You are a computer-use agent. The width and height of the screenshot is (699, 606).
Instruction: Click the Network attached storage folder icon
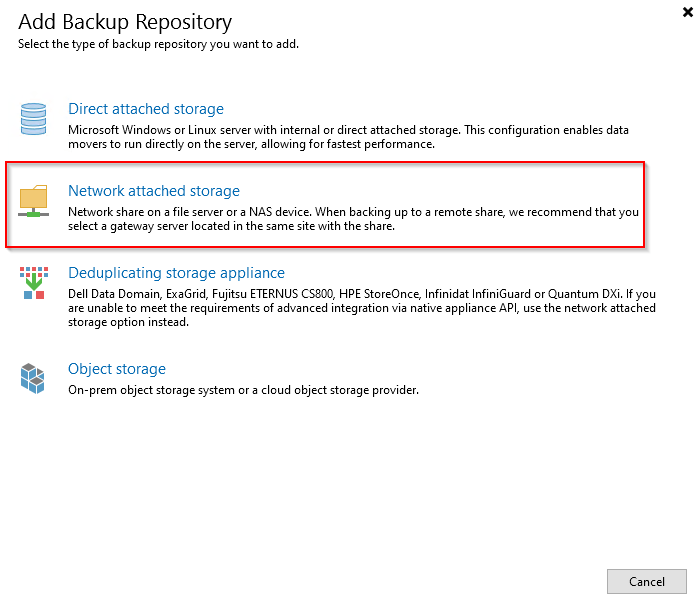click(x=34, y=200)
